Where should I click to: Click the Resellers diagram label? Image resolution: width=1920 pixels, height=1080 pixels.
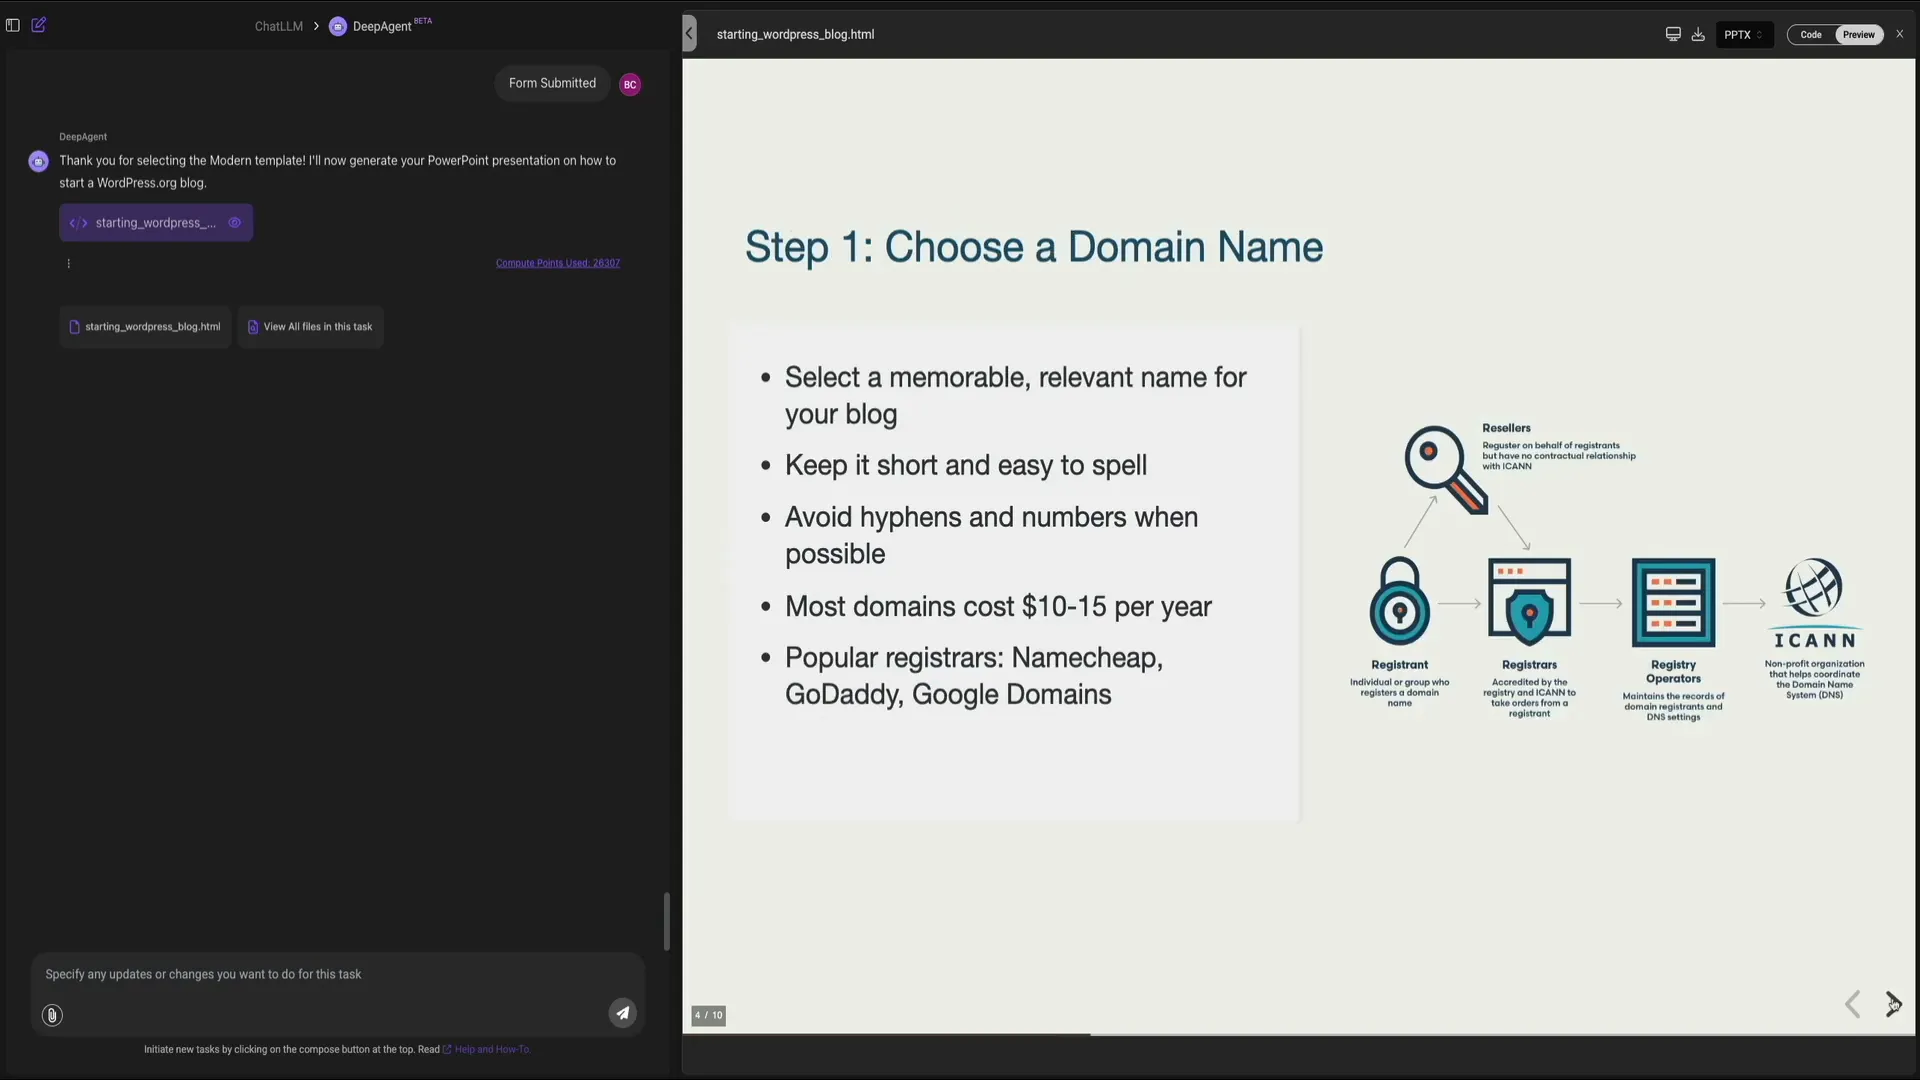1506,428
